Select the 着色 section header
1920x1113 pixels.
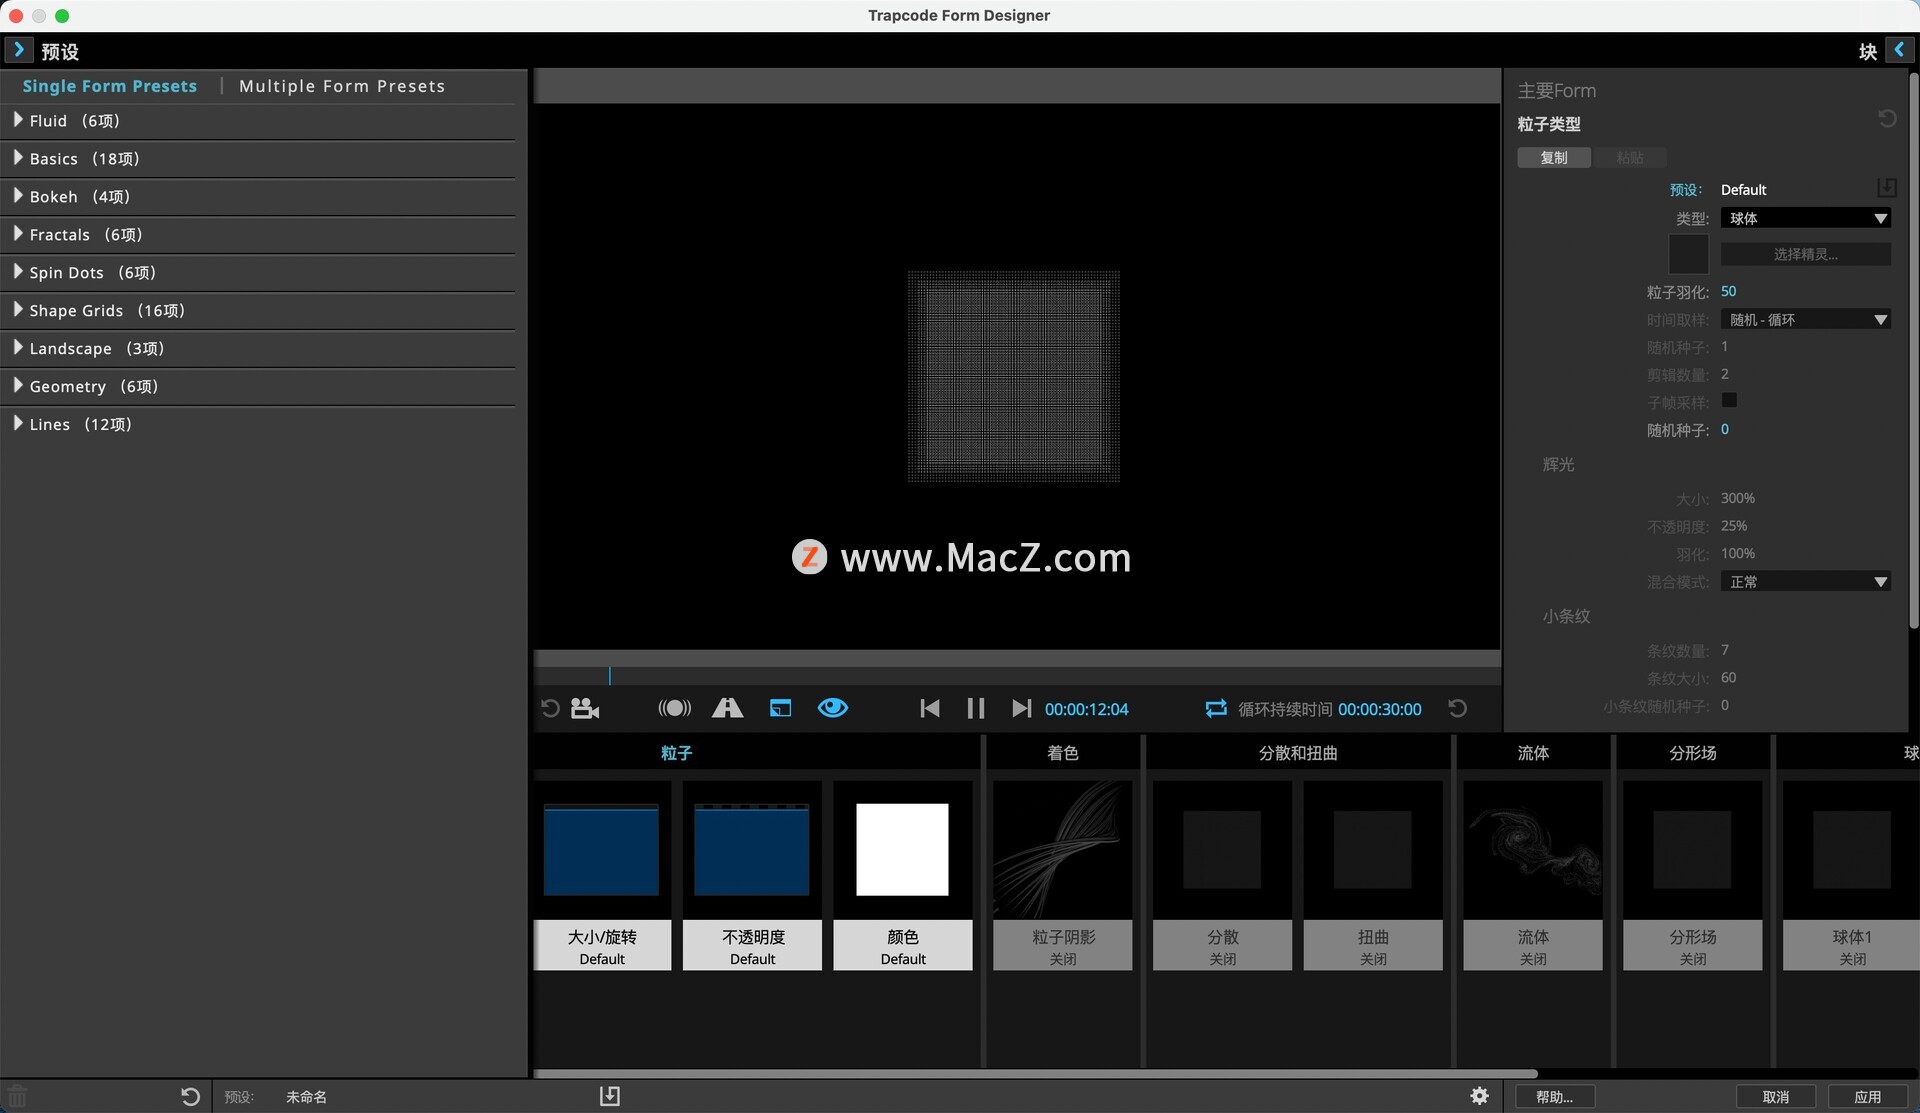[x=1062, y=753]
